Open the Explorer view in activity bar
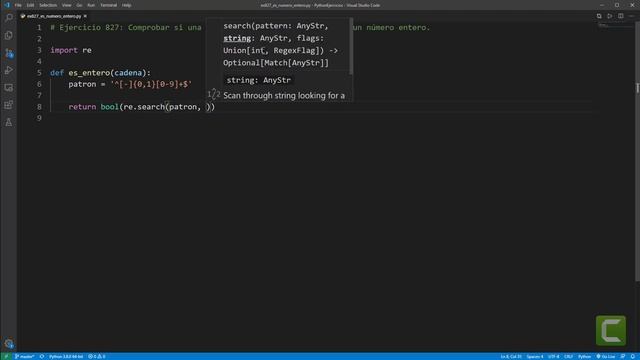640x360 pixels. pyautogui.click(x=9, y=36)
